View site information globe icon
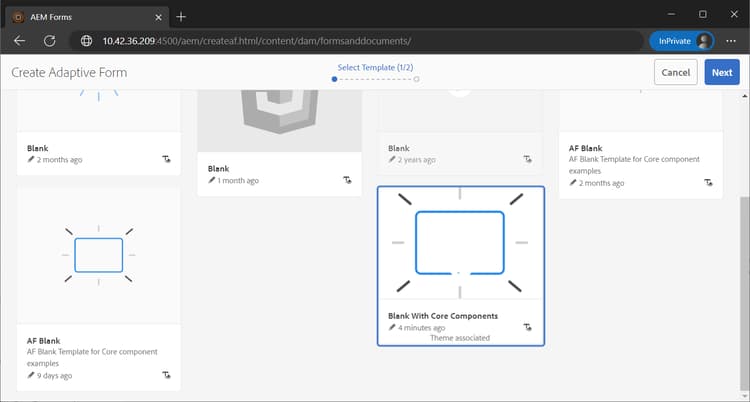 pyautogui.click(x=86, y=41)
